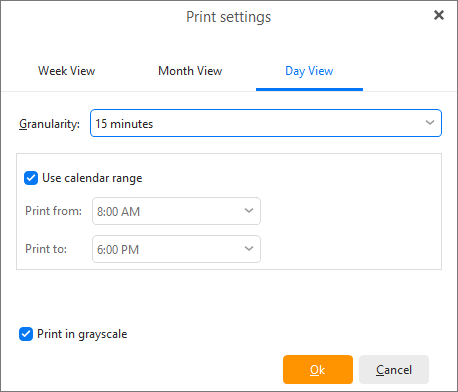Click the 'Use calendar range' label text
This screenshot has height=392, width=458.
click(92, 178)
